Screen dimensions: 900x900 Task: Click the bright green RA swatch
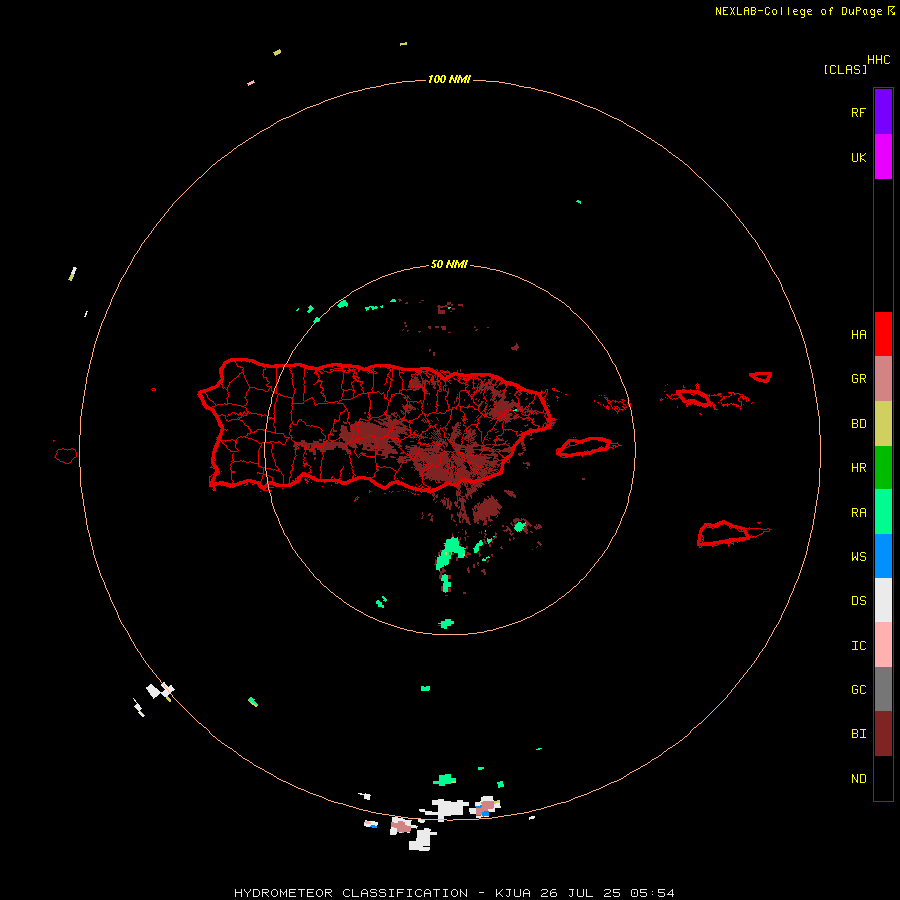pos(883,512)
